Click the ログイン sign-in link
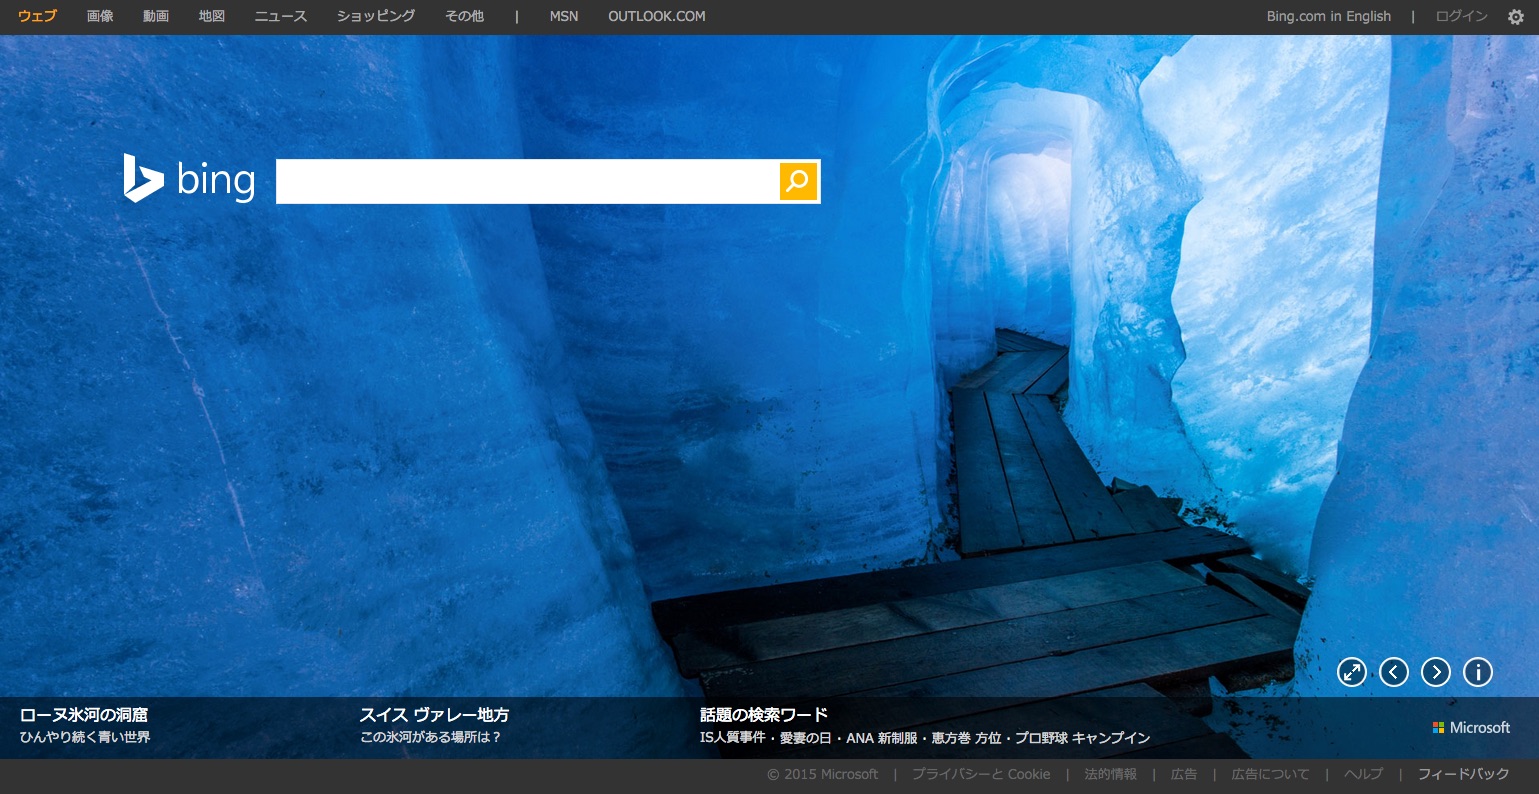The height and width of the screenshot is (794, 1539). (x=1461, y=16)
